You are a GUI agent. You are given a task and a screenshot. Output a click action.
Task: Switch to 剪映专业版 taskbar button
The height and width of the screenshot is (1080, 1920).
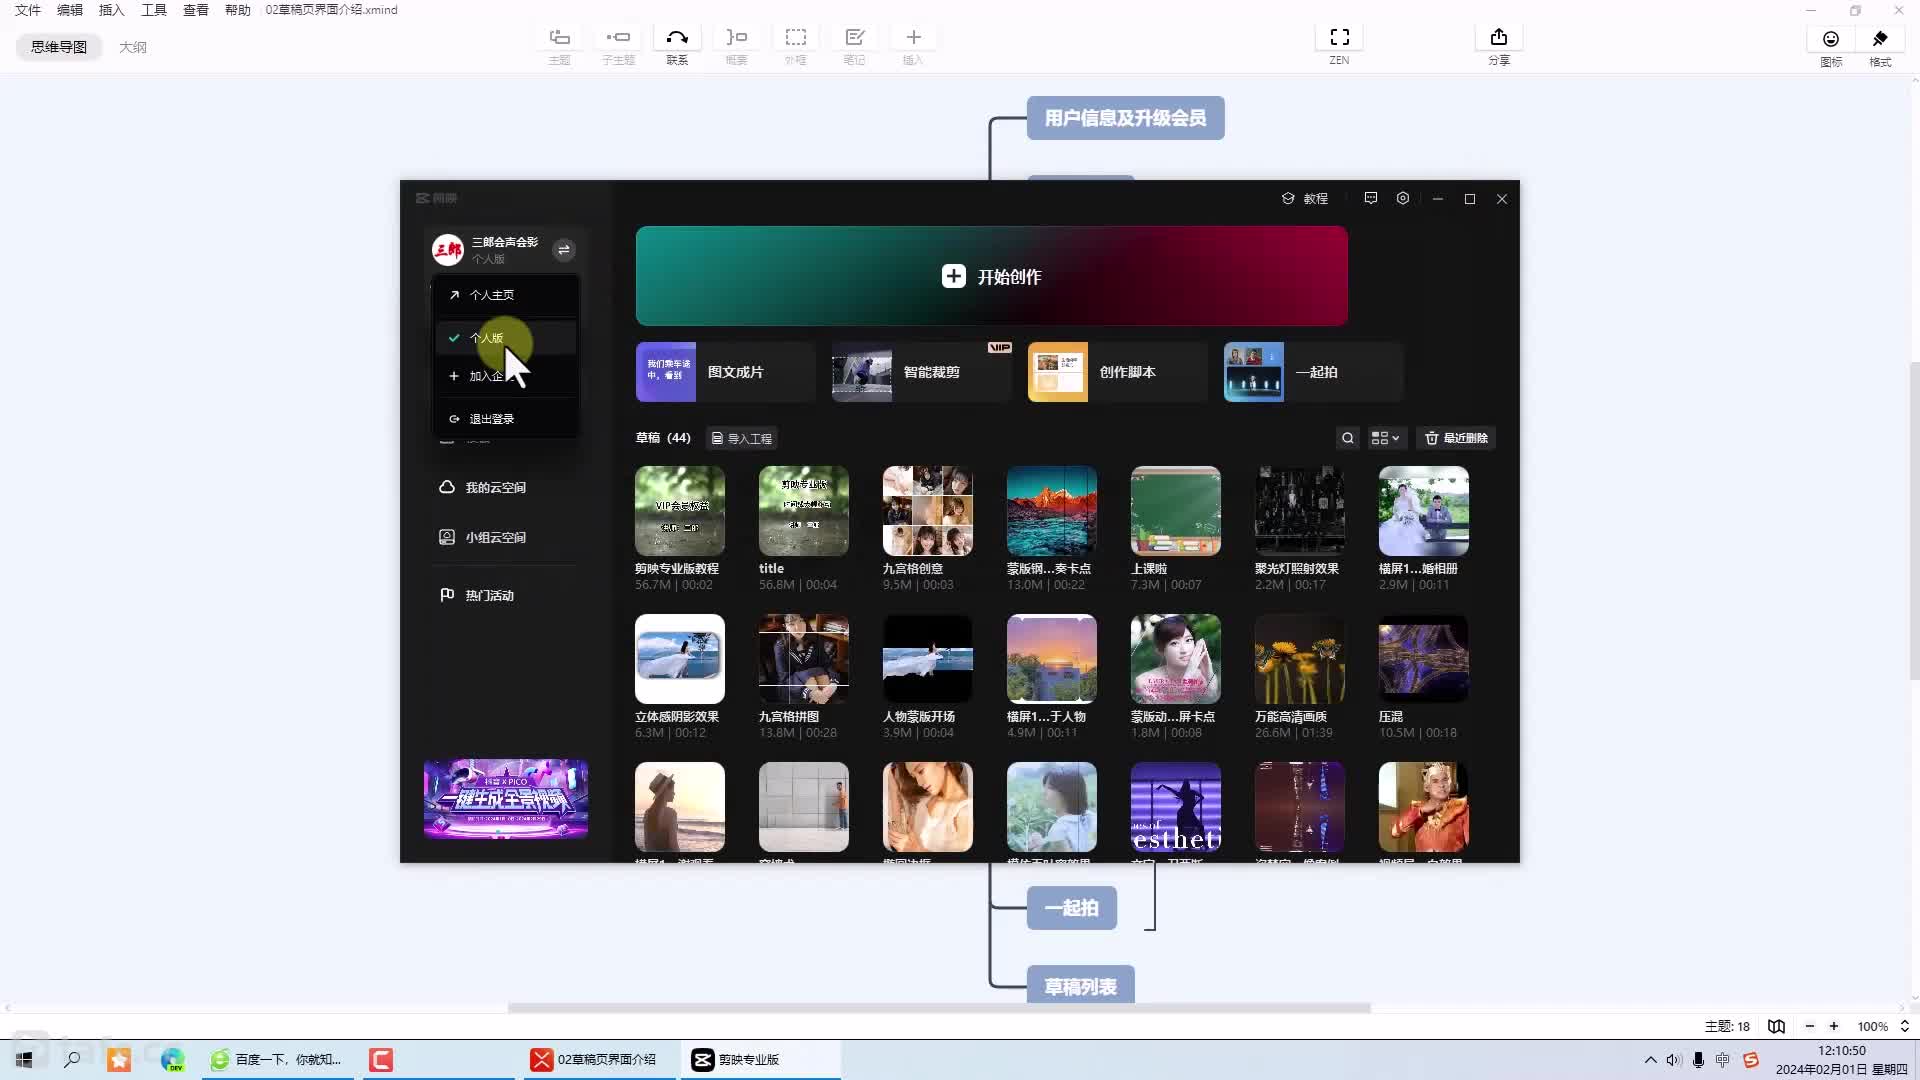pyautogui.click(x=762, y=1059)
